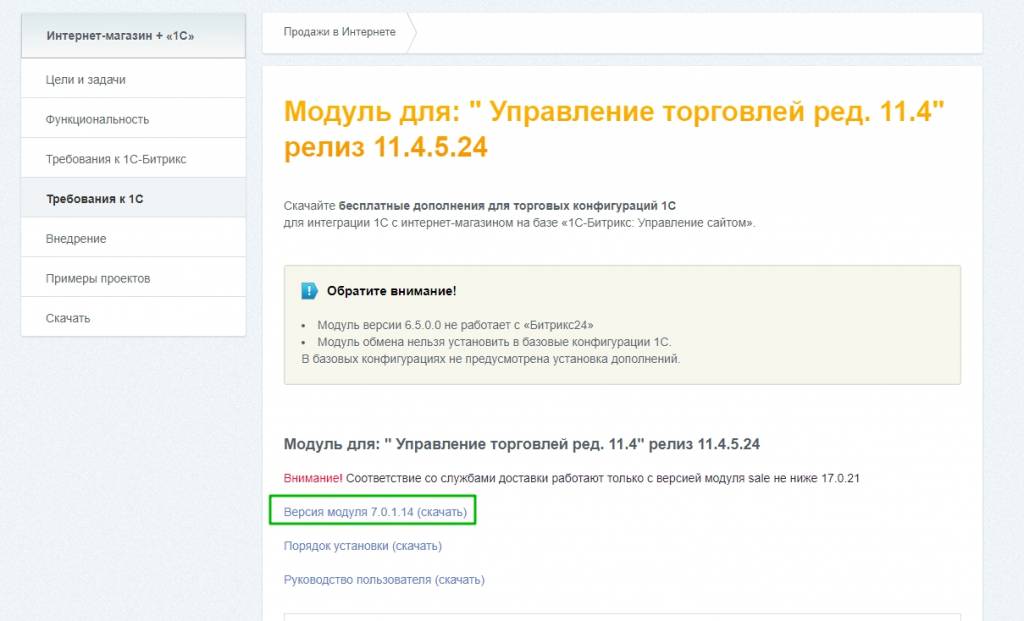Click «Скачать» in the sidebar menu
Screen dimensions: 1024x621
coord(133,319)
